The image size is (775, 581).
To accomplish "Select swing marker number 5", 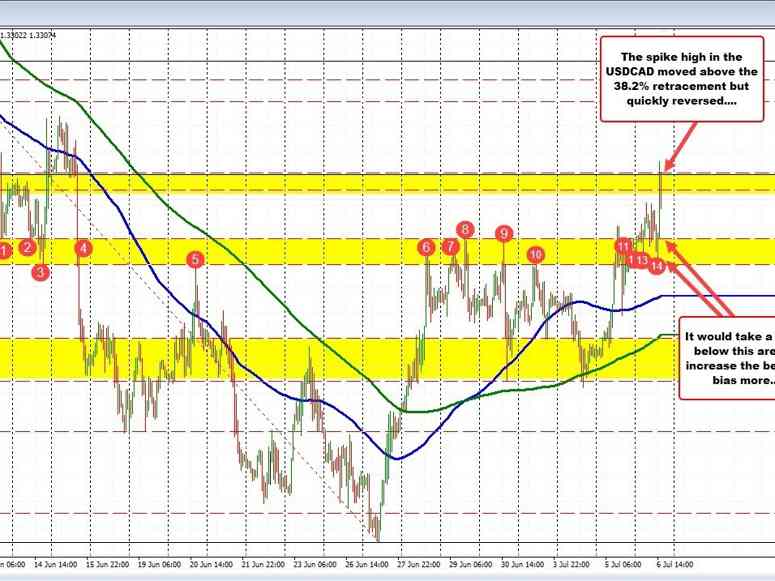I will coord(195,259).
